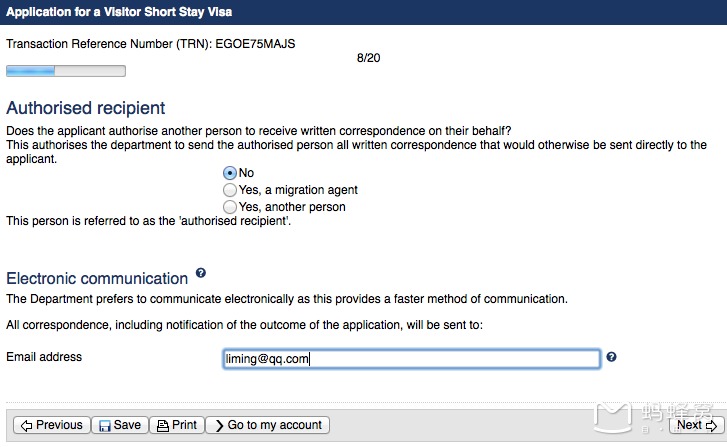Image resolution: width=727 pixels, height=447 pixels.
Task: Click the floppy disk Save icon
Action: (x=102, y=425)
